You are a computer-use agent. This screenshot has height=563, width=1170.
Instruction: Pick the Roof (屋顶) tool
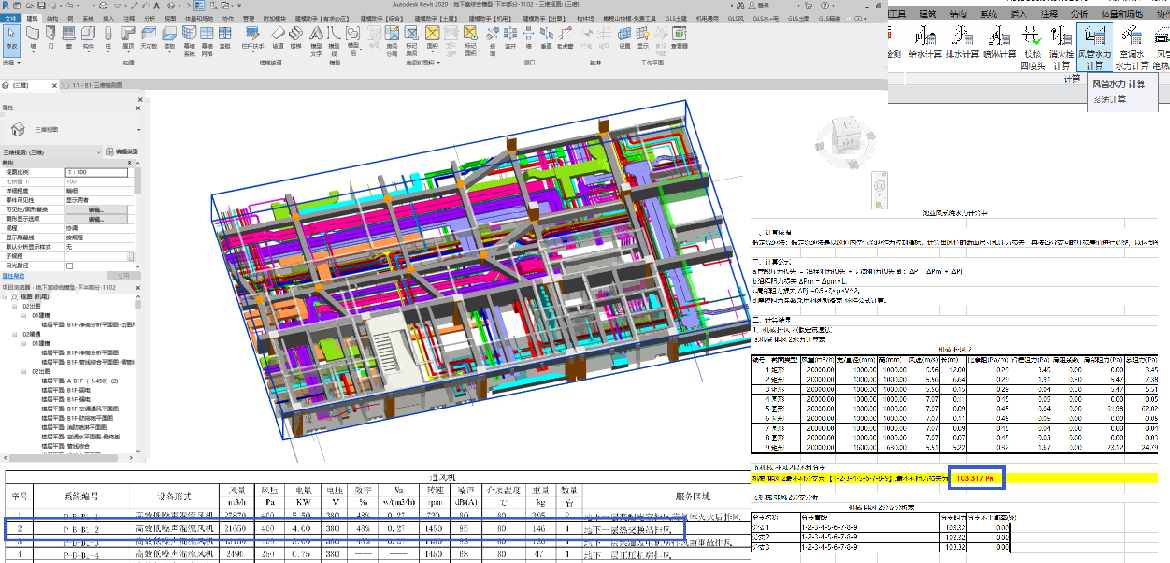(128, 37)
